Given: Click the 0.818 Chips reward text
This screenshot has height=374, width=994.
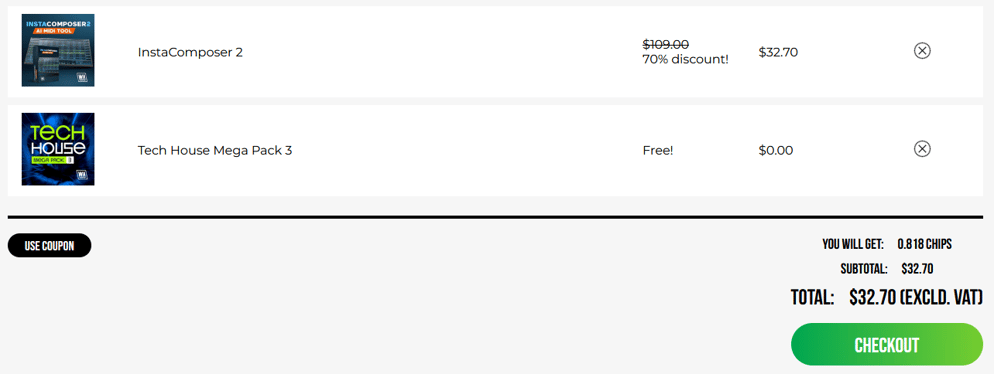Looking at the screenshot, I should tap(924, 244).
